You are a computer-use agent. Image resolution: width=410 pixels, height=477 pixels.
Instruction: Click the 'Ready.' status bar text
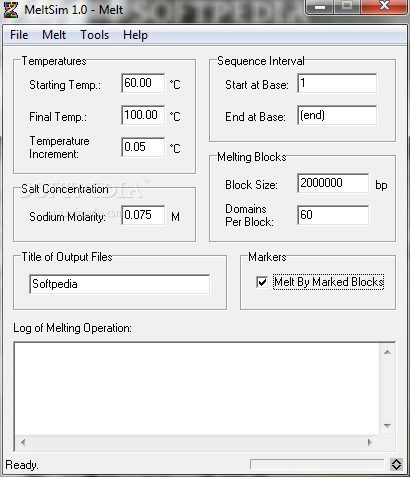22,465
